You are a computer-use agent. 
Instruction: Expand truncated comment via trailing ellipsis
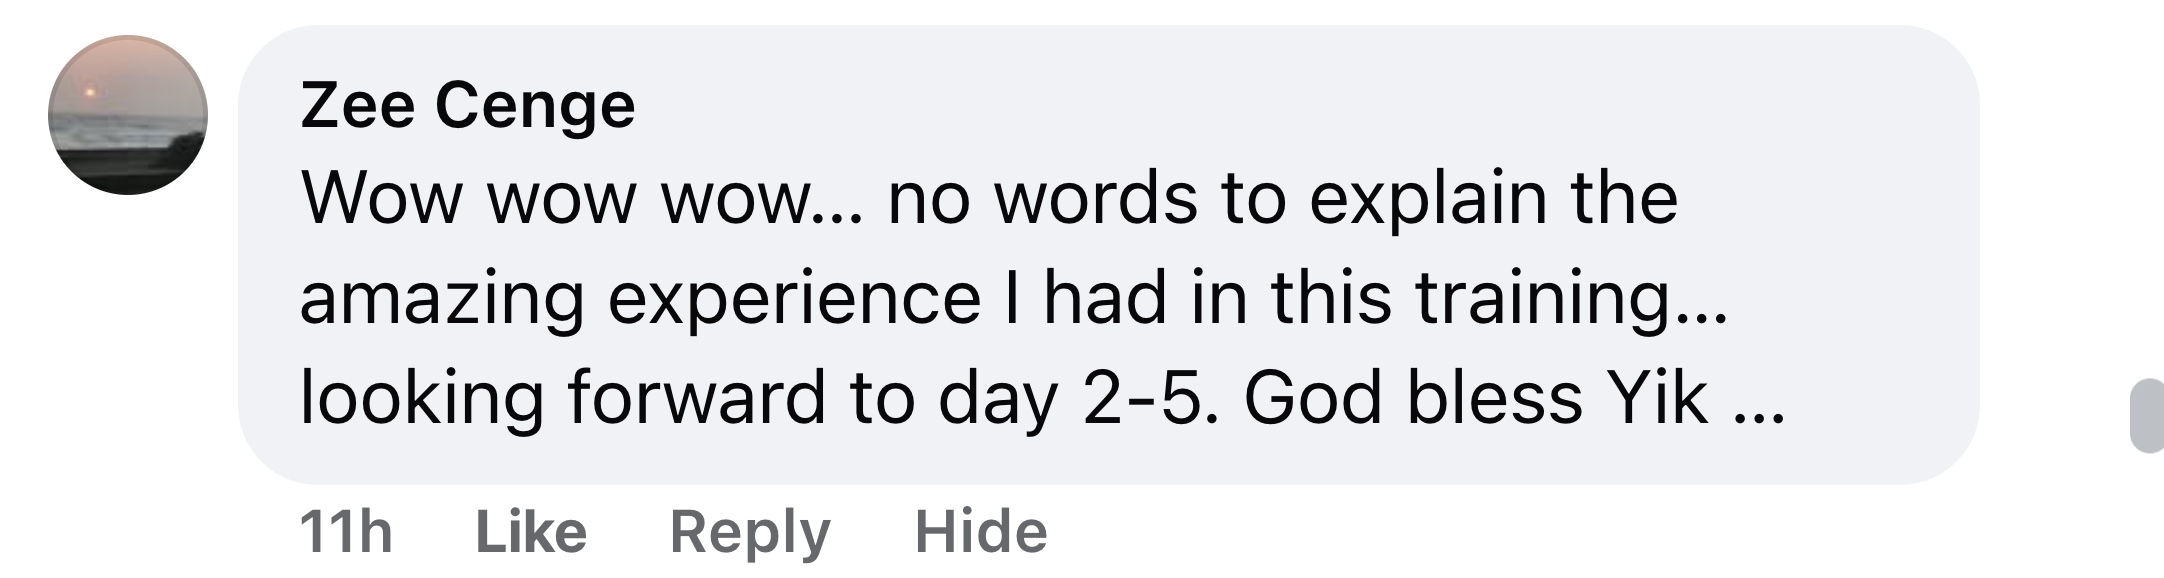[x=1758, y=402]
